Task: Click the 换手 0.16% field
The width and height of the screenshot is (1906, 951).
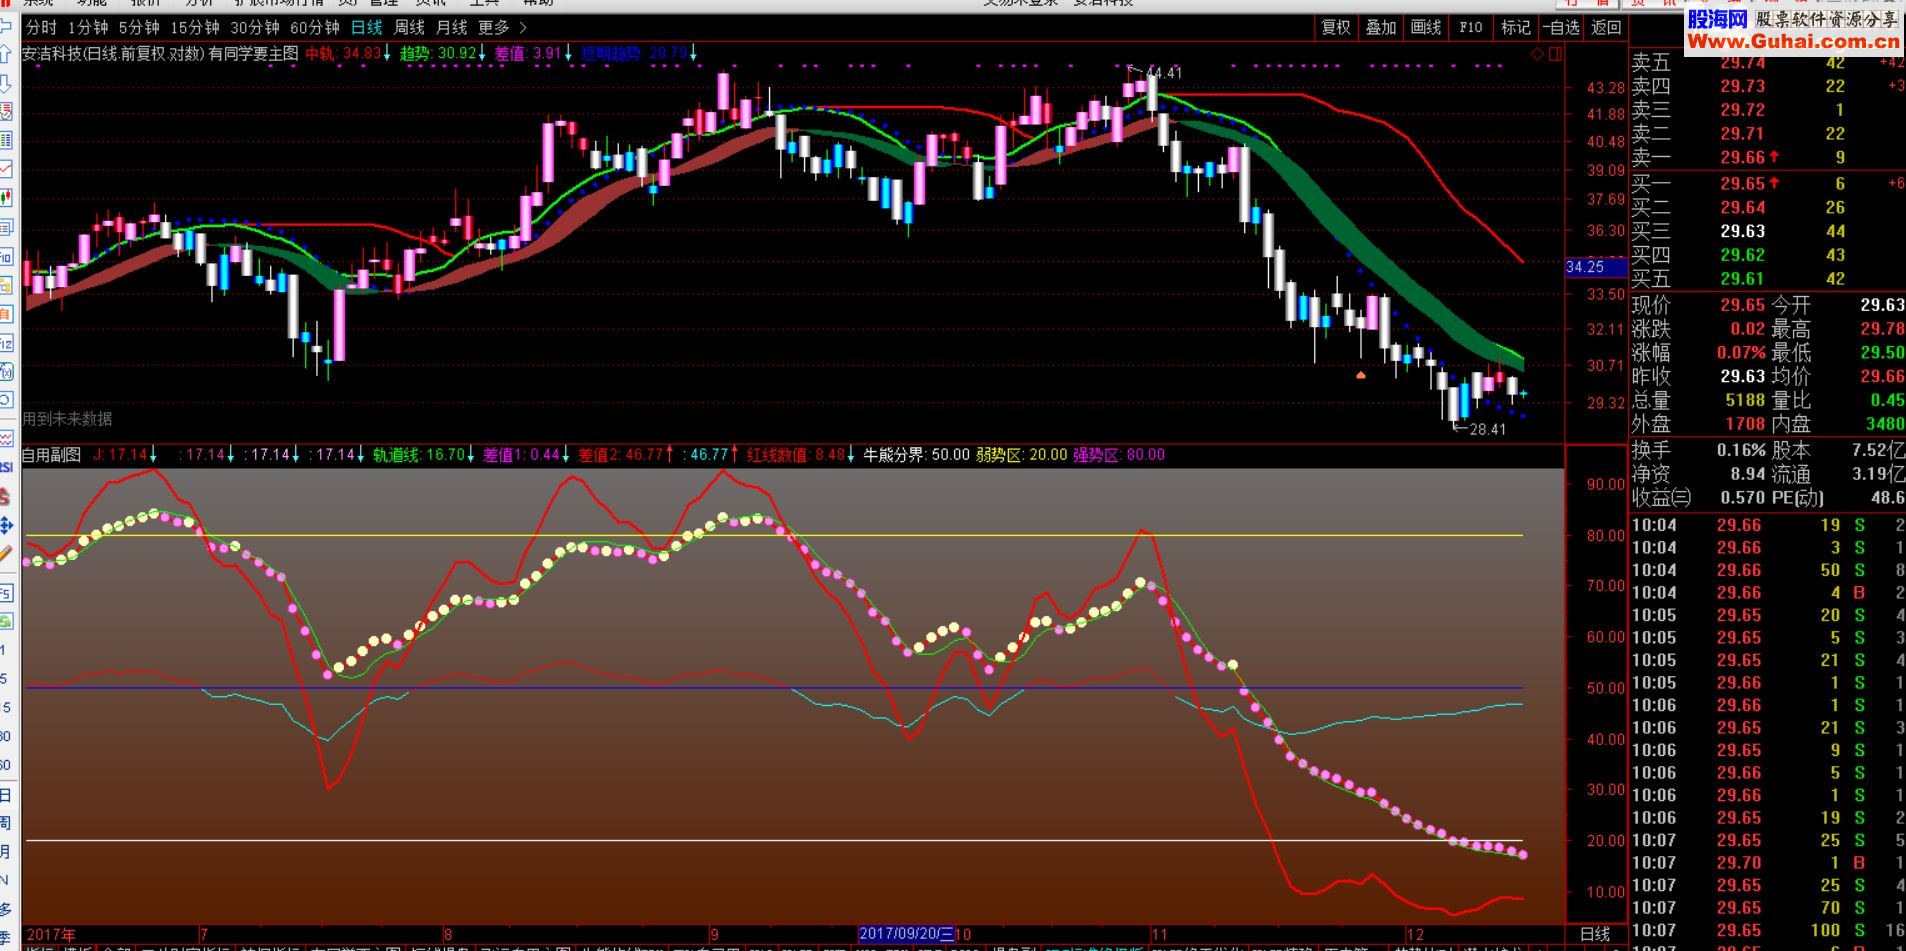Action: point(1698,450)
